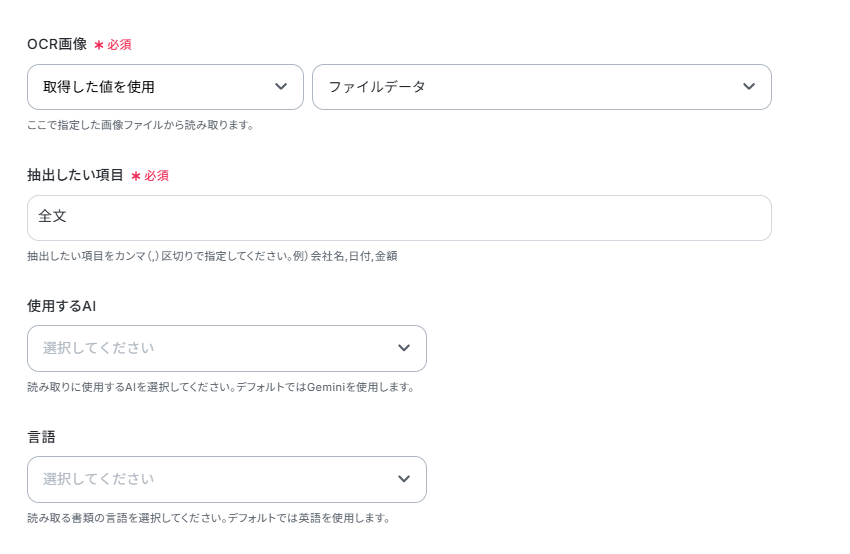Click the chevron arrow on ファイルデータ dropdown
Image resolution: width=850 pixels, height=554 pixels.
click(749, 87)
